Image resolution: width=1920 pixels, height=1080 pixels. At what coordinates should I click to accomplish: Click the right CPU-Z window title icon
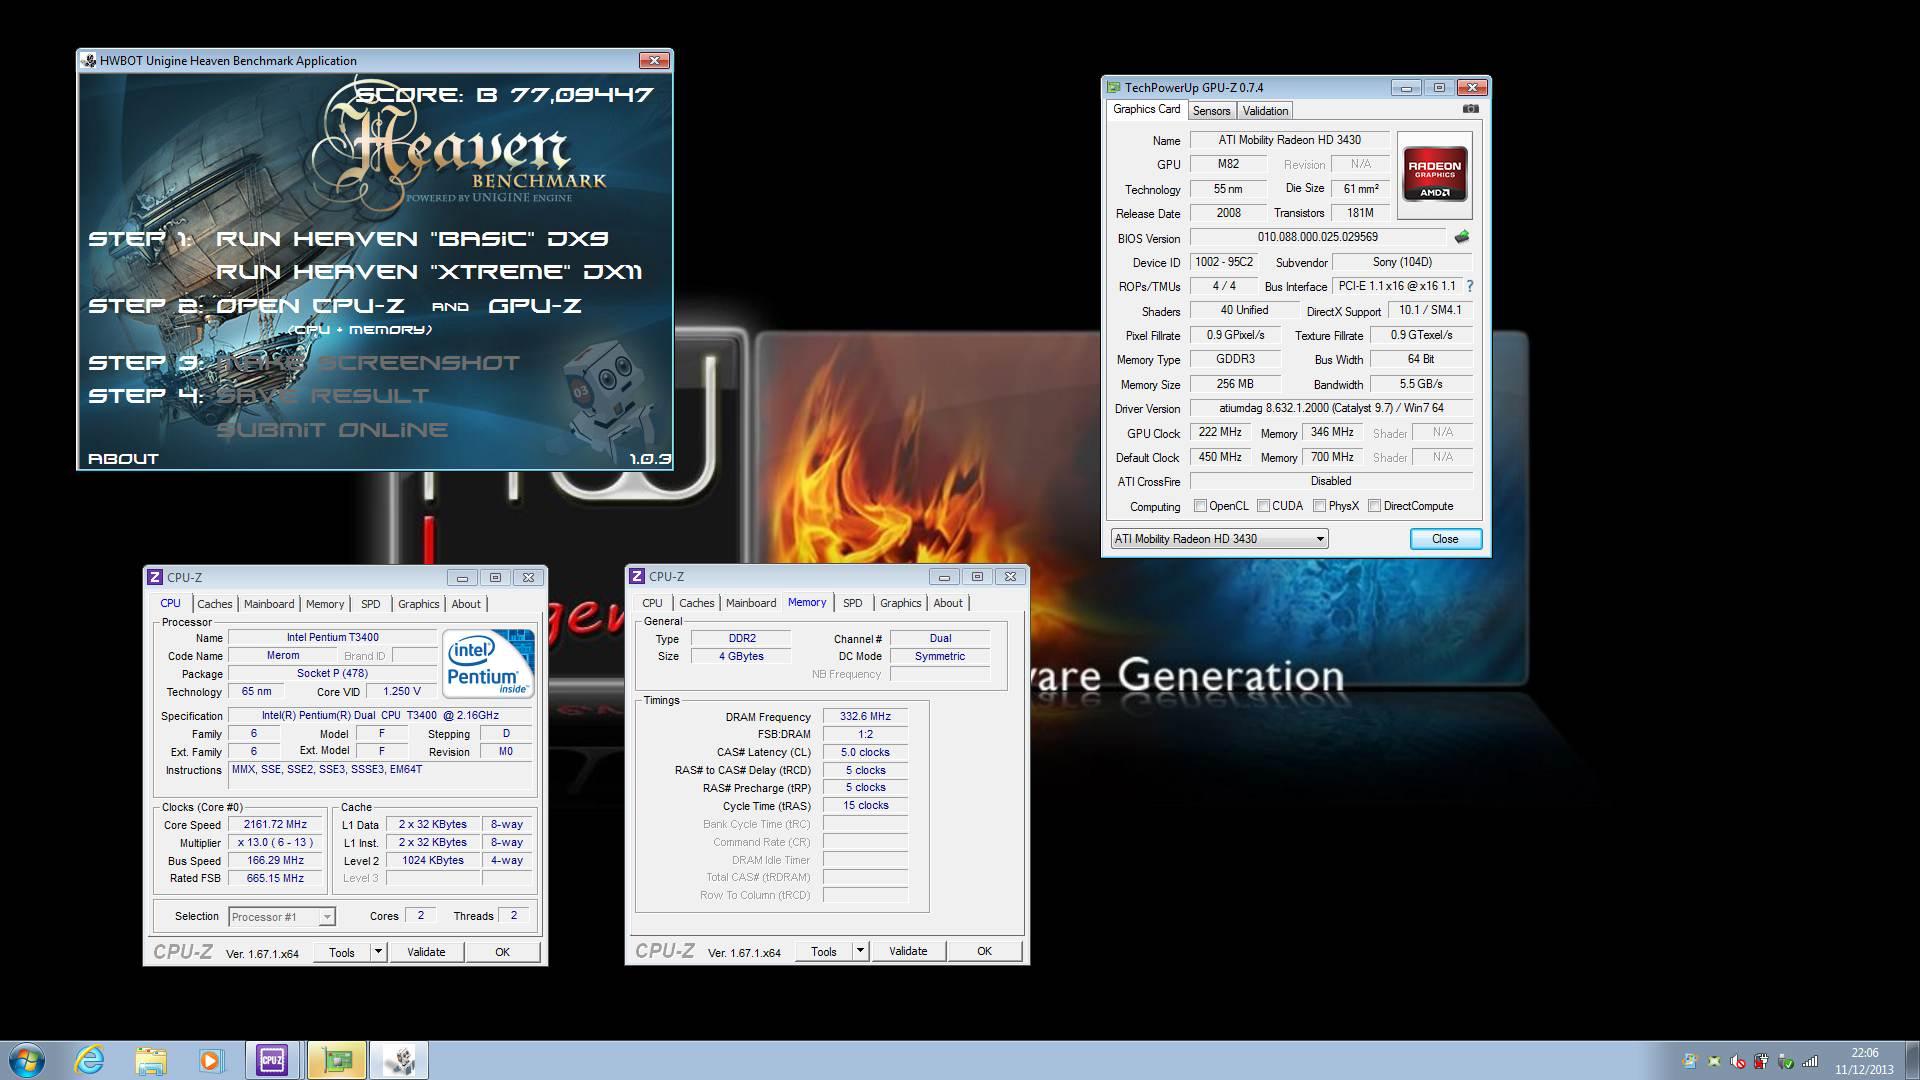(637, 576)
